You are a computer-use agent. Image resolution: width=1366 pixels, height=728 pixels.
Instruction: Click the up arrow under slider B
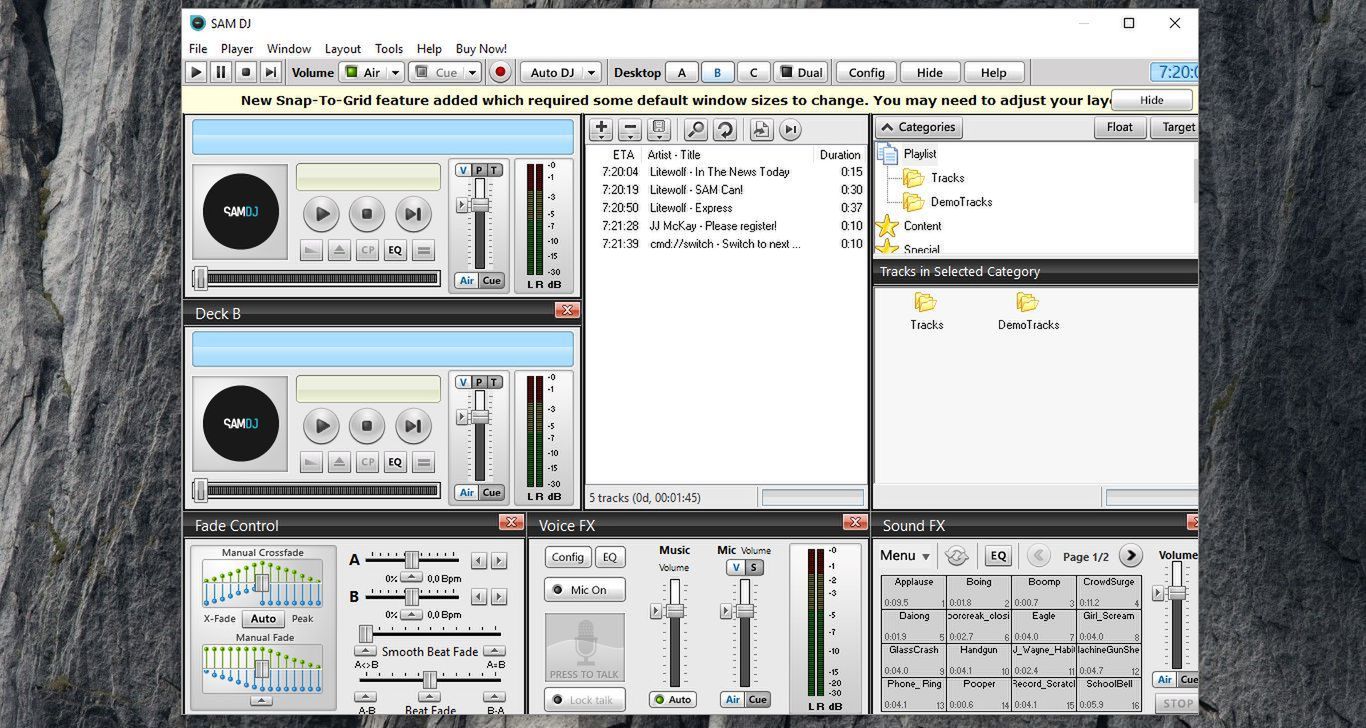(412, 614)
